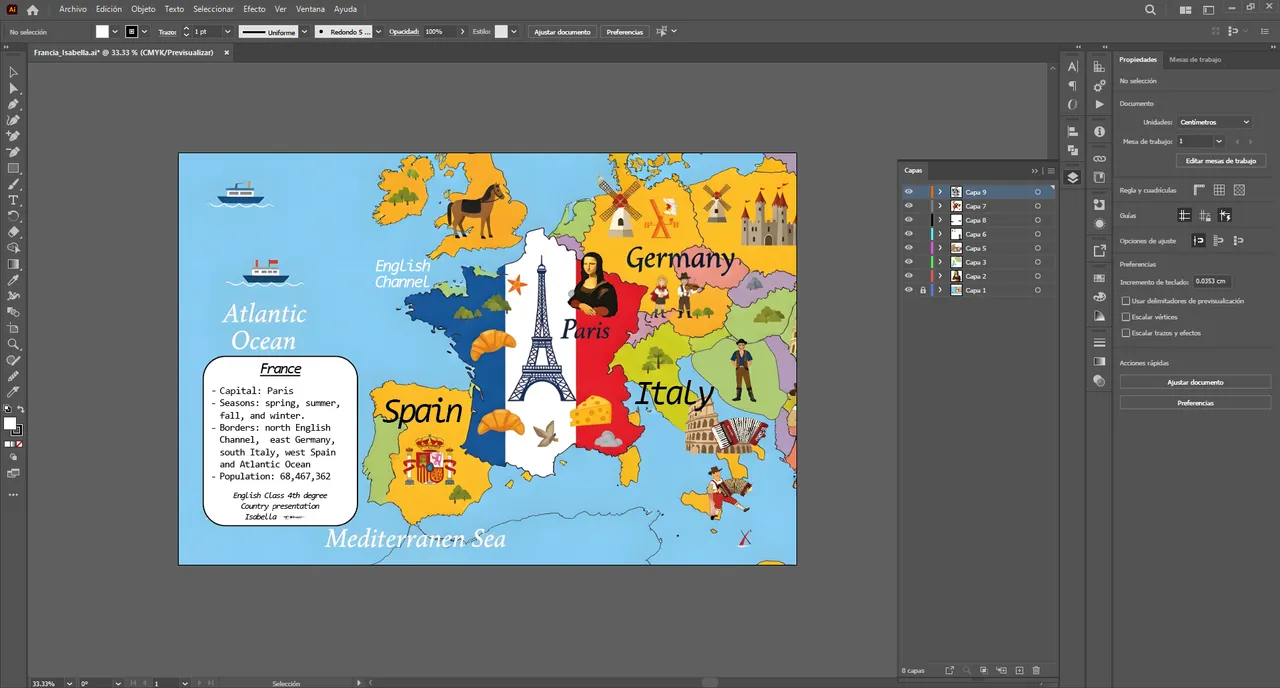Open the Character panel icon
Image resolution: width=1280 pixels, height=688 pixels.
(1073, 66)
